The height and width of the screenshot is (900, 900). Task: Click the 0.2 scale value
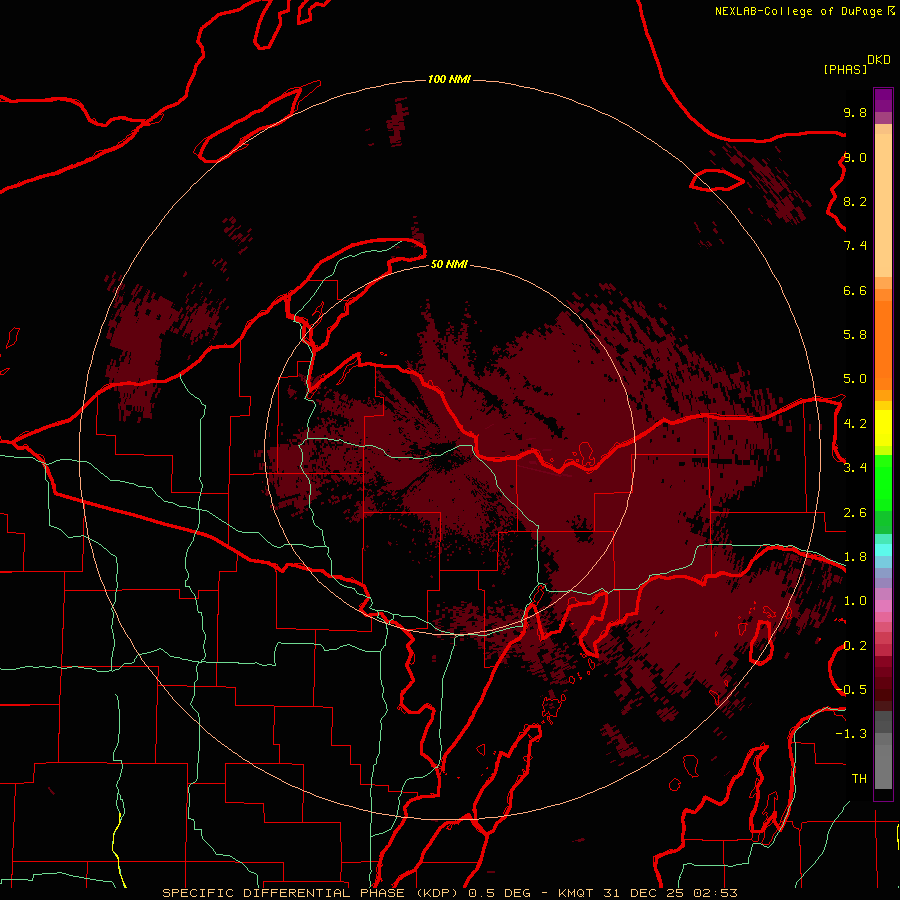coord(855,646)
